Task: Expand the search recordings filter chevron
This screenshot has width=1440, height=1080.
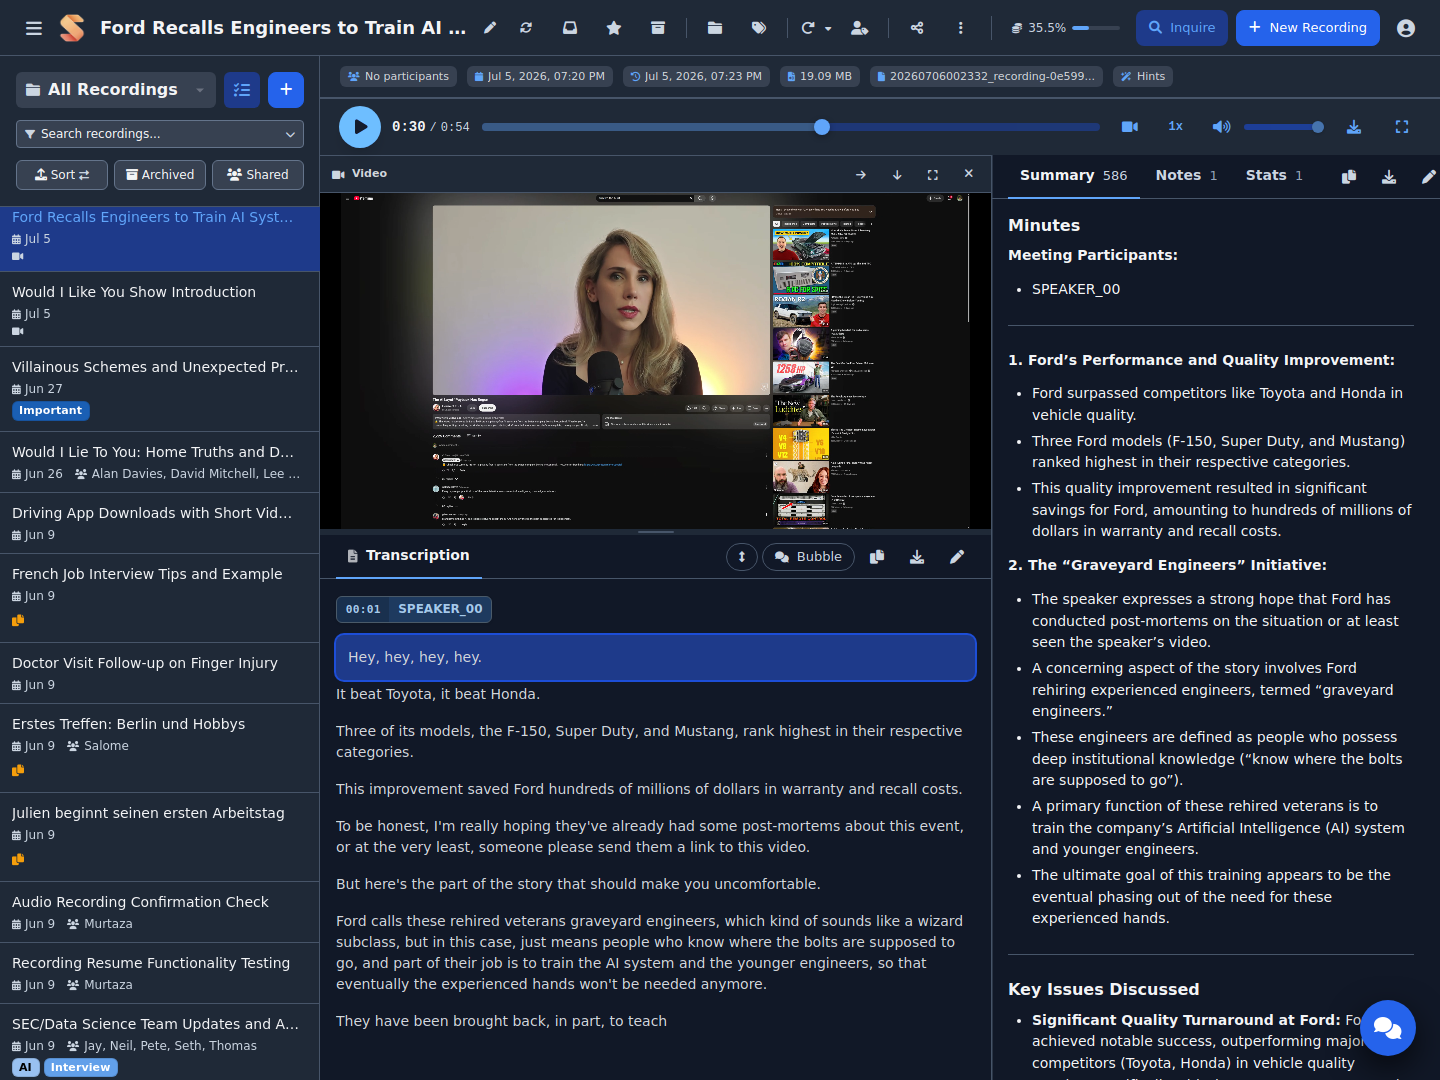Action: coord(291,134)
